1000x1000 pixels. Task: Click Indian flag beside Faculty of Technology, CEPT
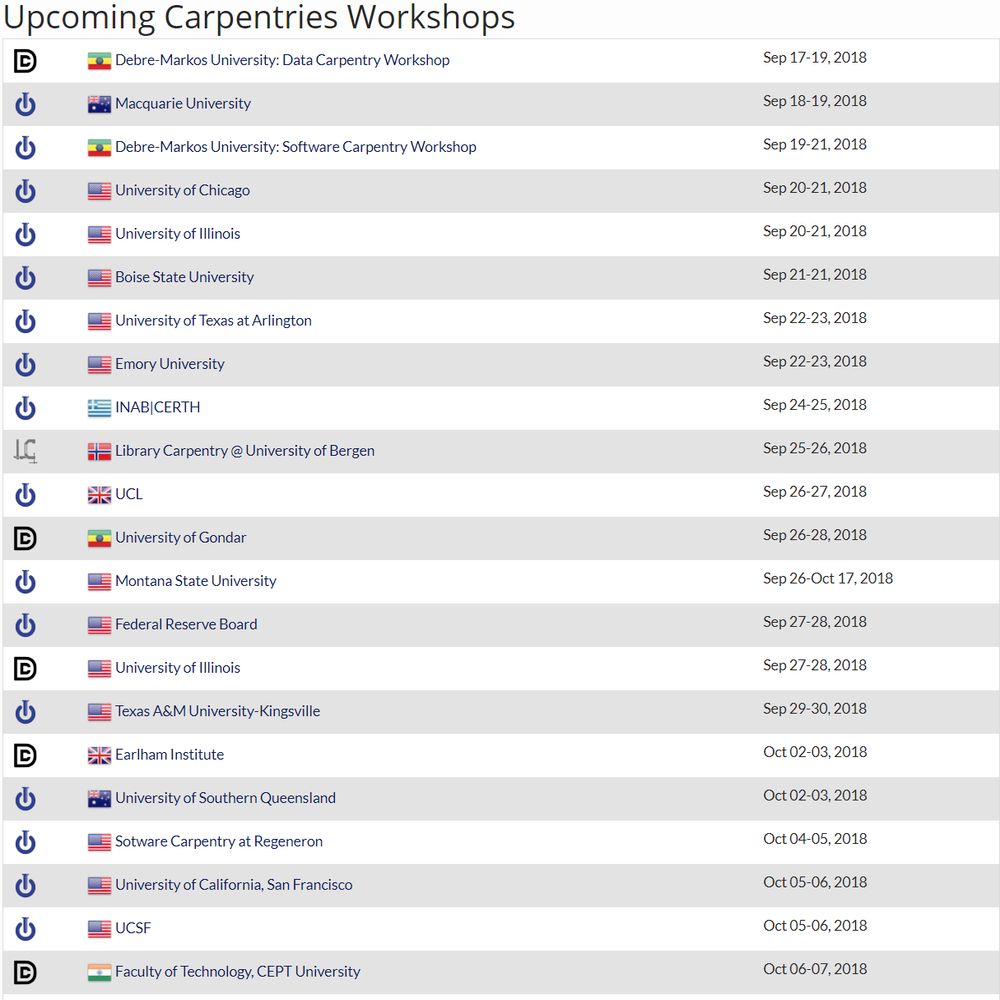99,972
